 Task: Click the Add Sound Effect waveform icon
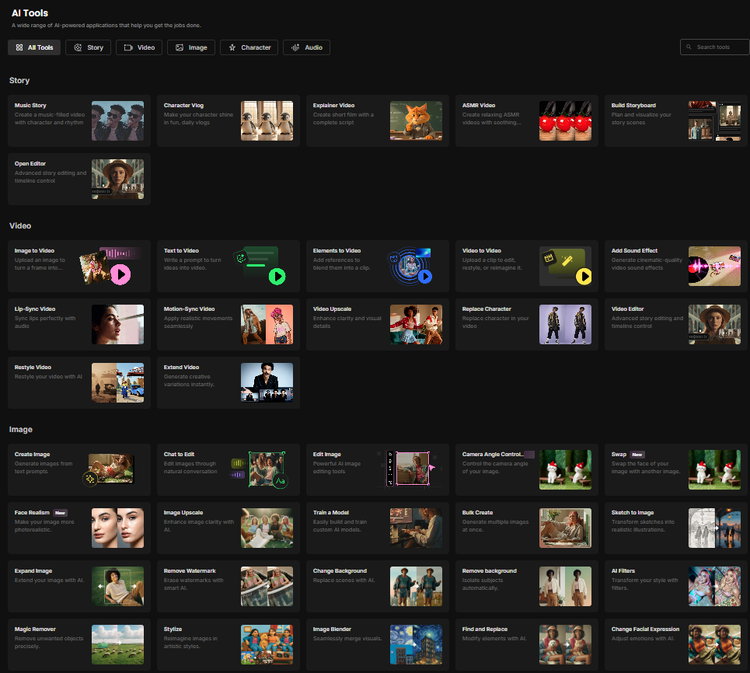pyautogui.click(x=714, y=266)
